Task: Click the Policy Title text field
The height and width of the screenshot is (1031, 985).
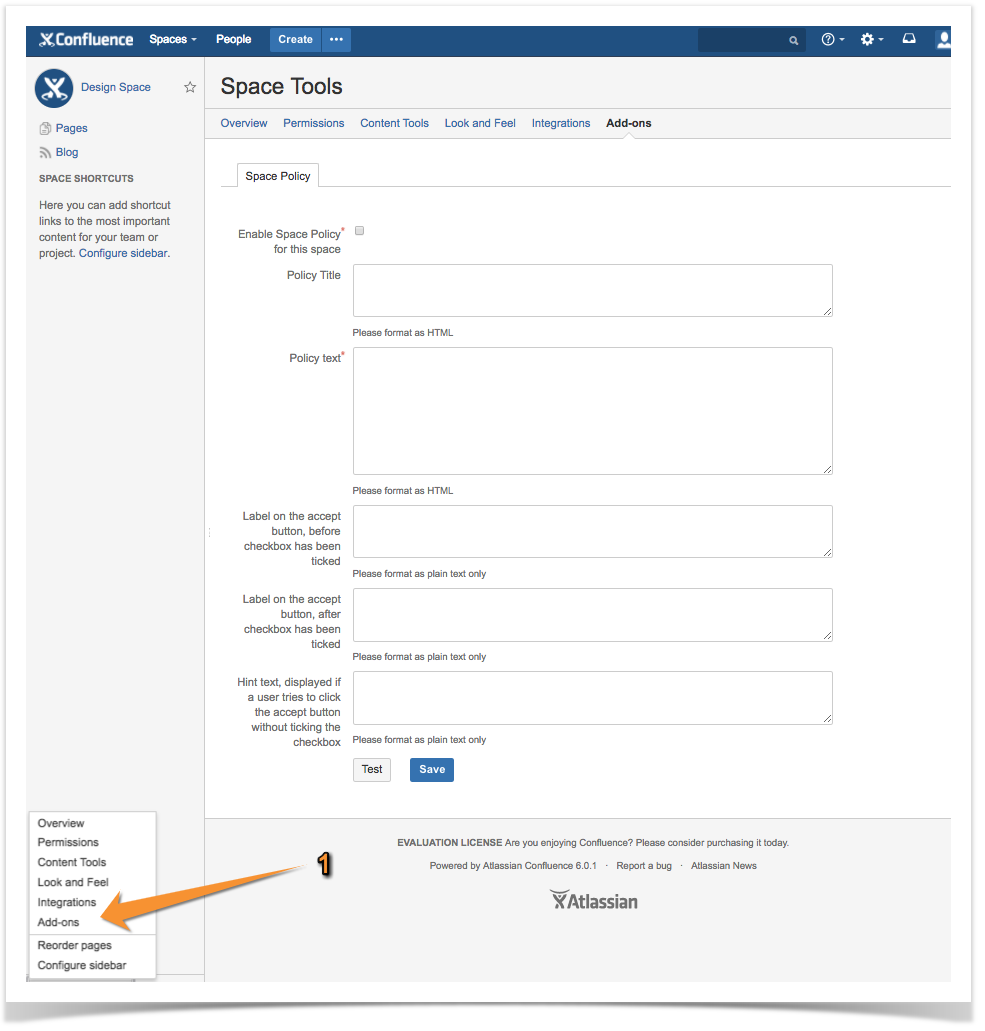Action: coord(592,291)
